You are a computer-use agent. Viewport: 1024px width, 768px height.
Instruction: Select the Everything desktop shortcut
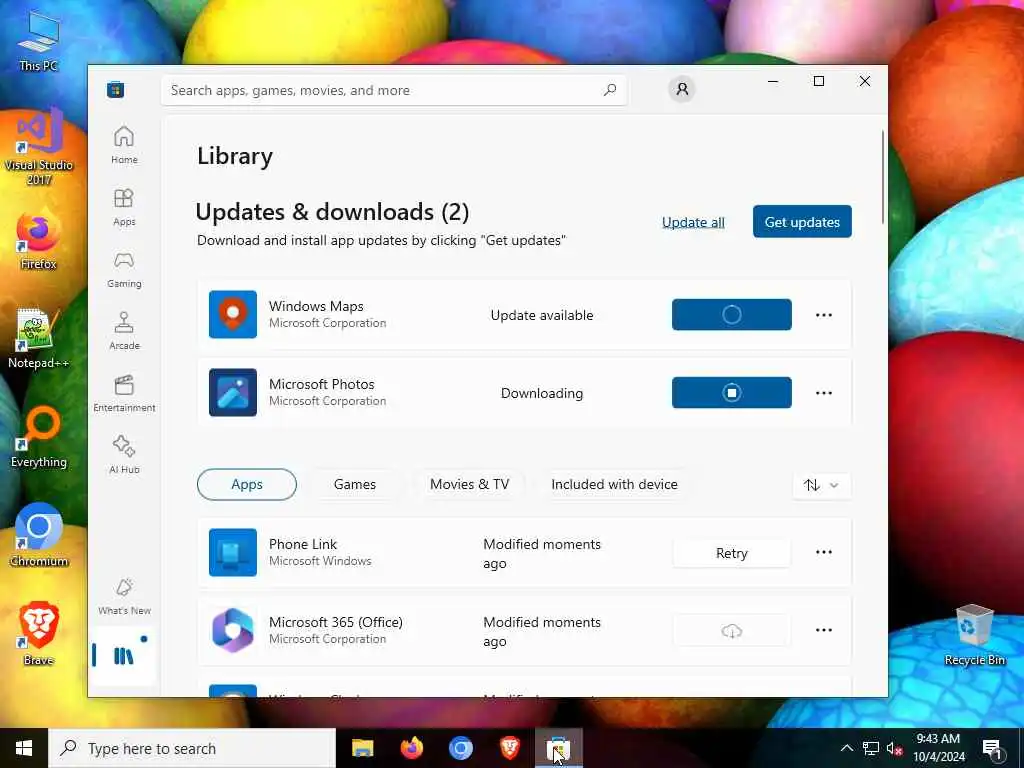click(x=39, y=438)
